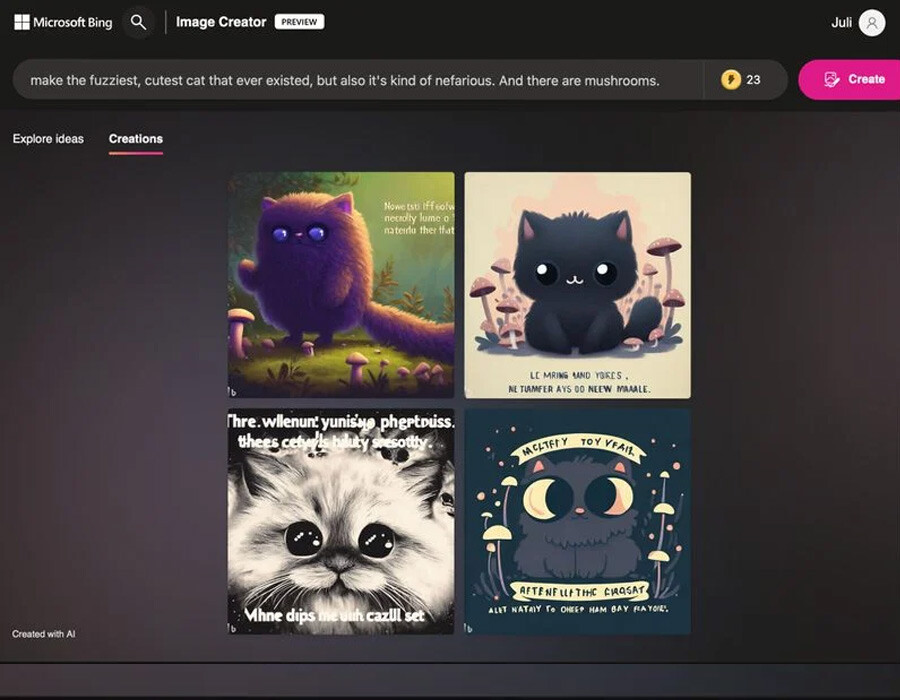Screen dimensions: 900x700
Task: Open the profile avatar icon
Action: [871, 22]
